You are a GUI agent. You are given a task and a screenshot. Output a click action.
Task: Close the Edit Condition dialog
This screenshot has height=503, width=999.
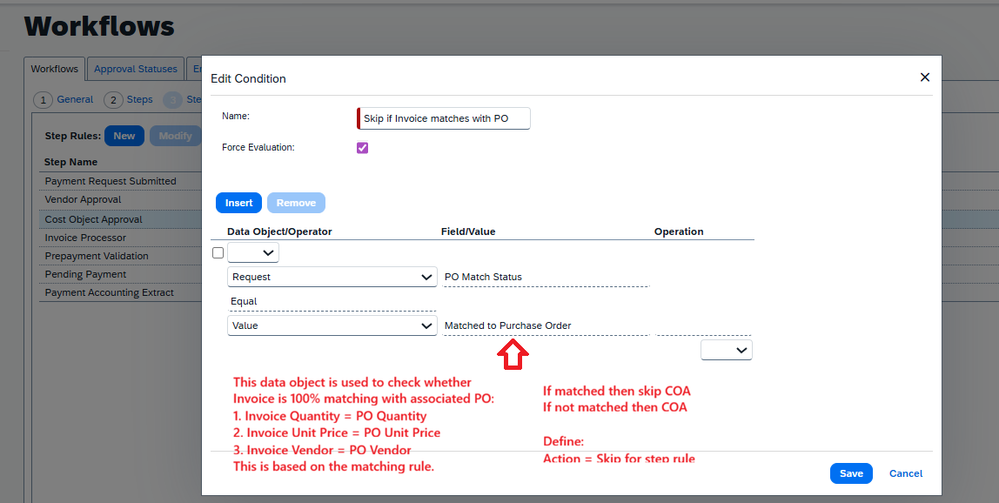tap(924, 77)
